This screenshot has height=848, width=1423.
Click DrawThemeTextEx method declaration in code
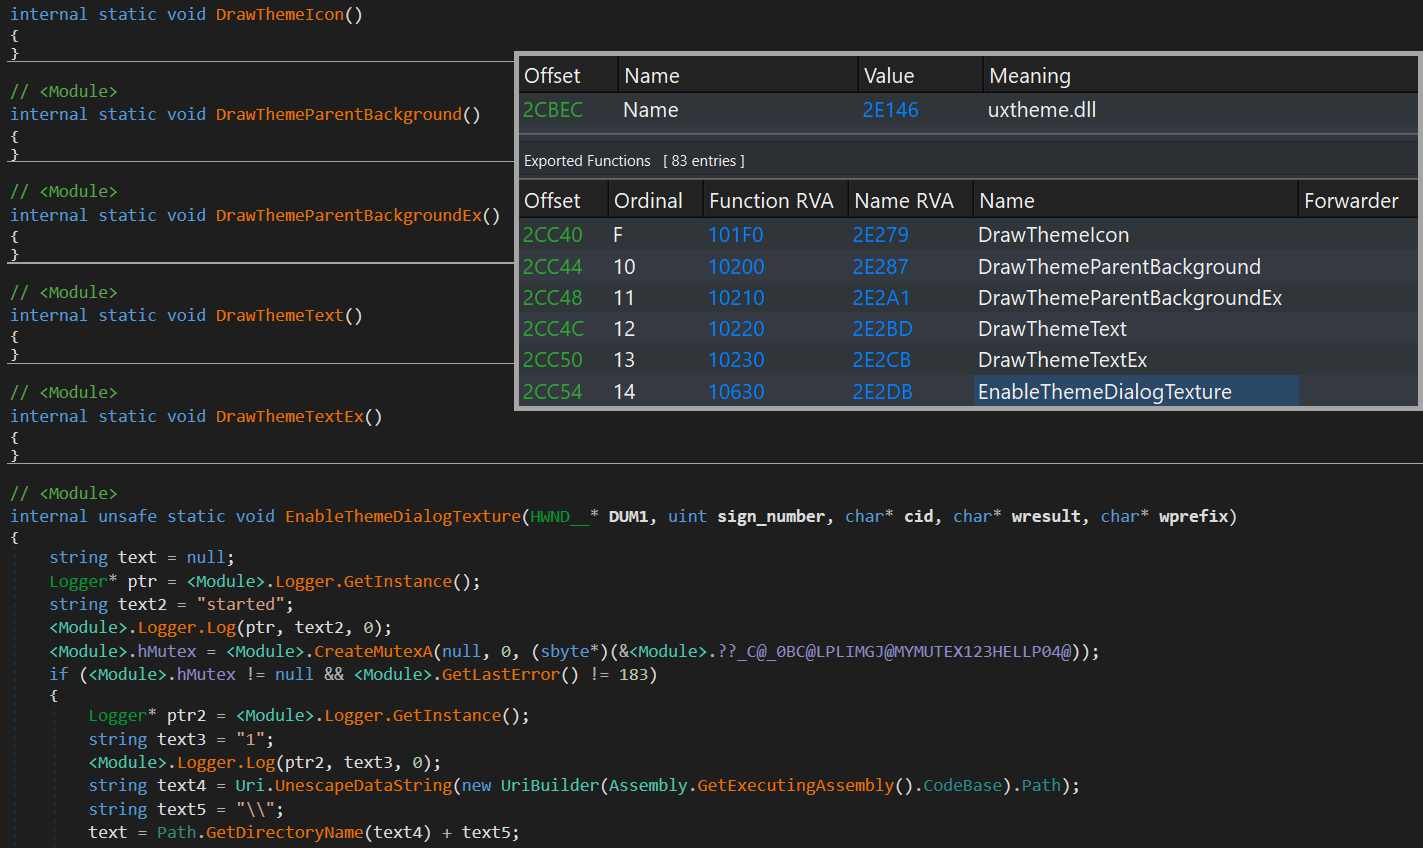click(290, 416)
